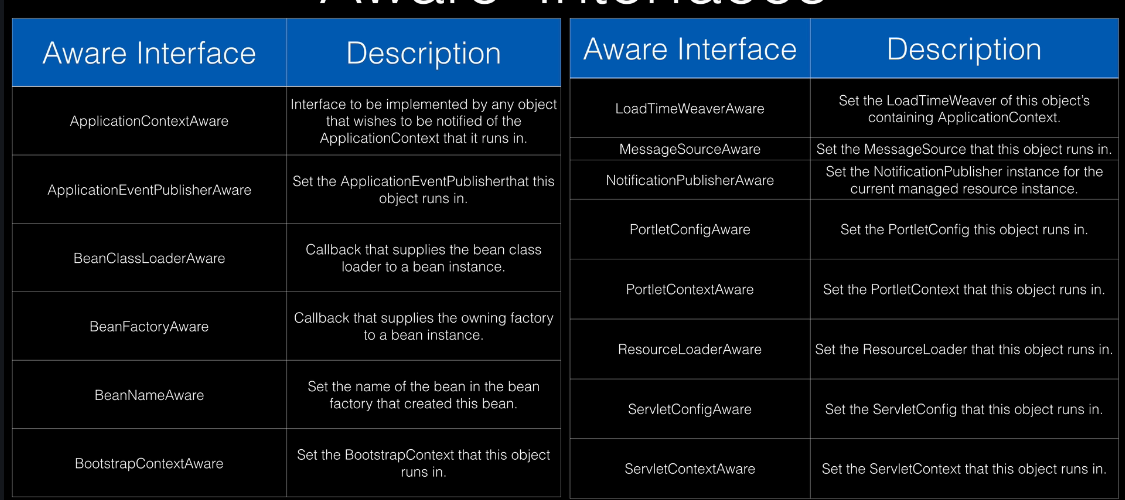Select the ServletContextAware row name
The height and width of the screenshot is (500, 1125).
click(x=690, y=469)
